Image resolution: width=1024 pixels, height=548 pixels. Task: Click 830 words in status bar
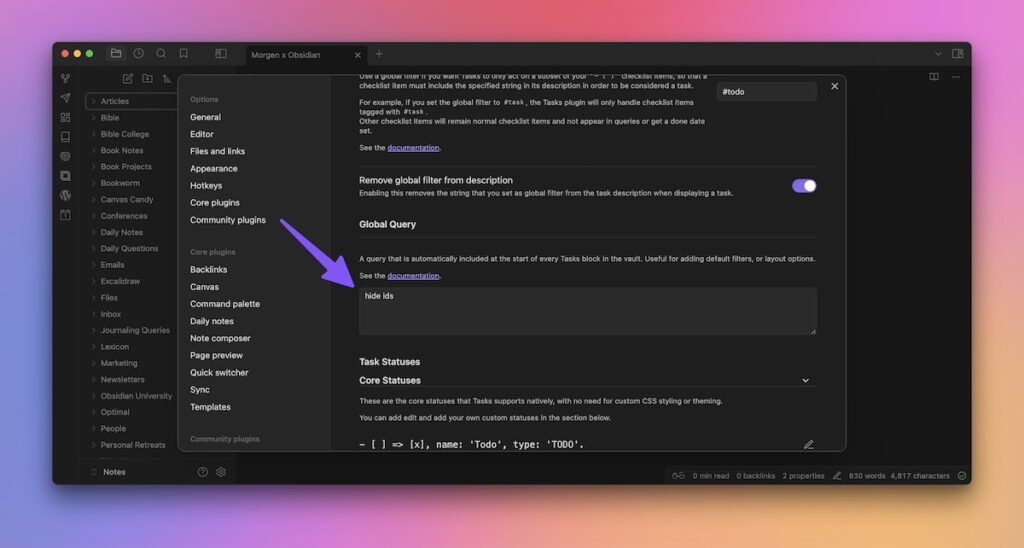click(x=867, y=475)
